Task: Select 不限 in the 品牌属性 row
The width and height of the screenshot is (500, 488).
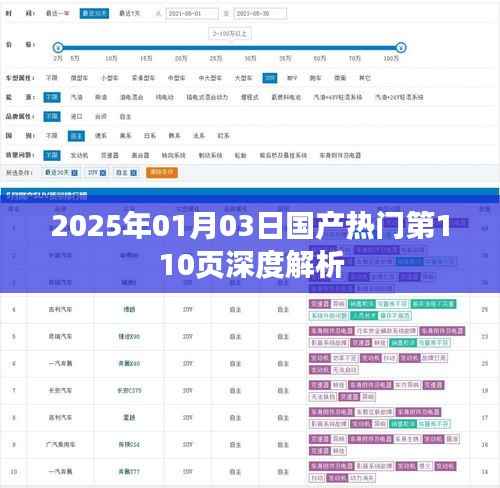Action: pos(52,117)
